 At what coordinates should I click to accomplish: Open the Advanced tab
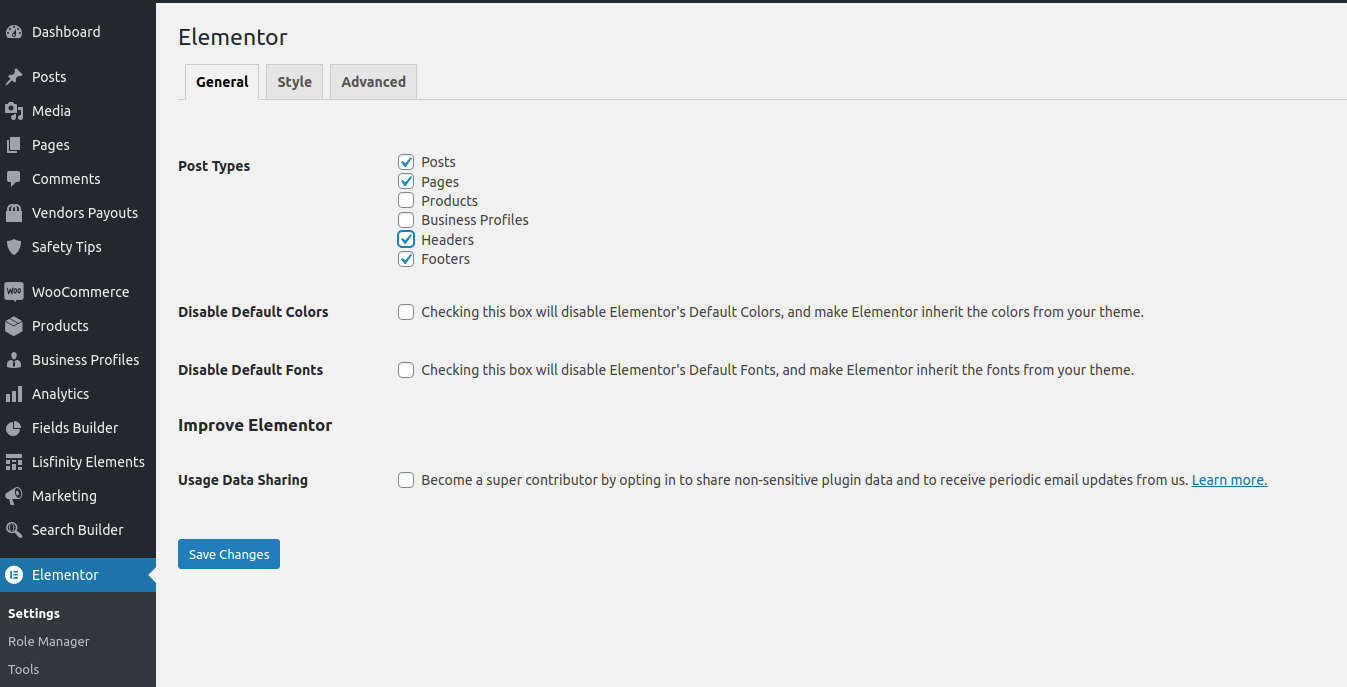(373, 82)
